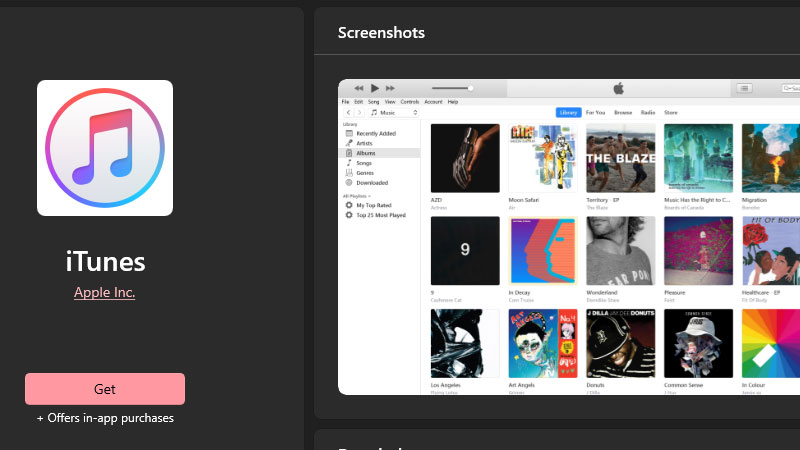Open the File menu in iTunes
This screenshot has height=450, width=800.
345,102
